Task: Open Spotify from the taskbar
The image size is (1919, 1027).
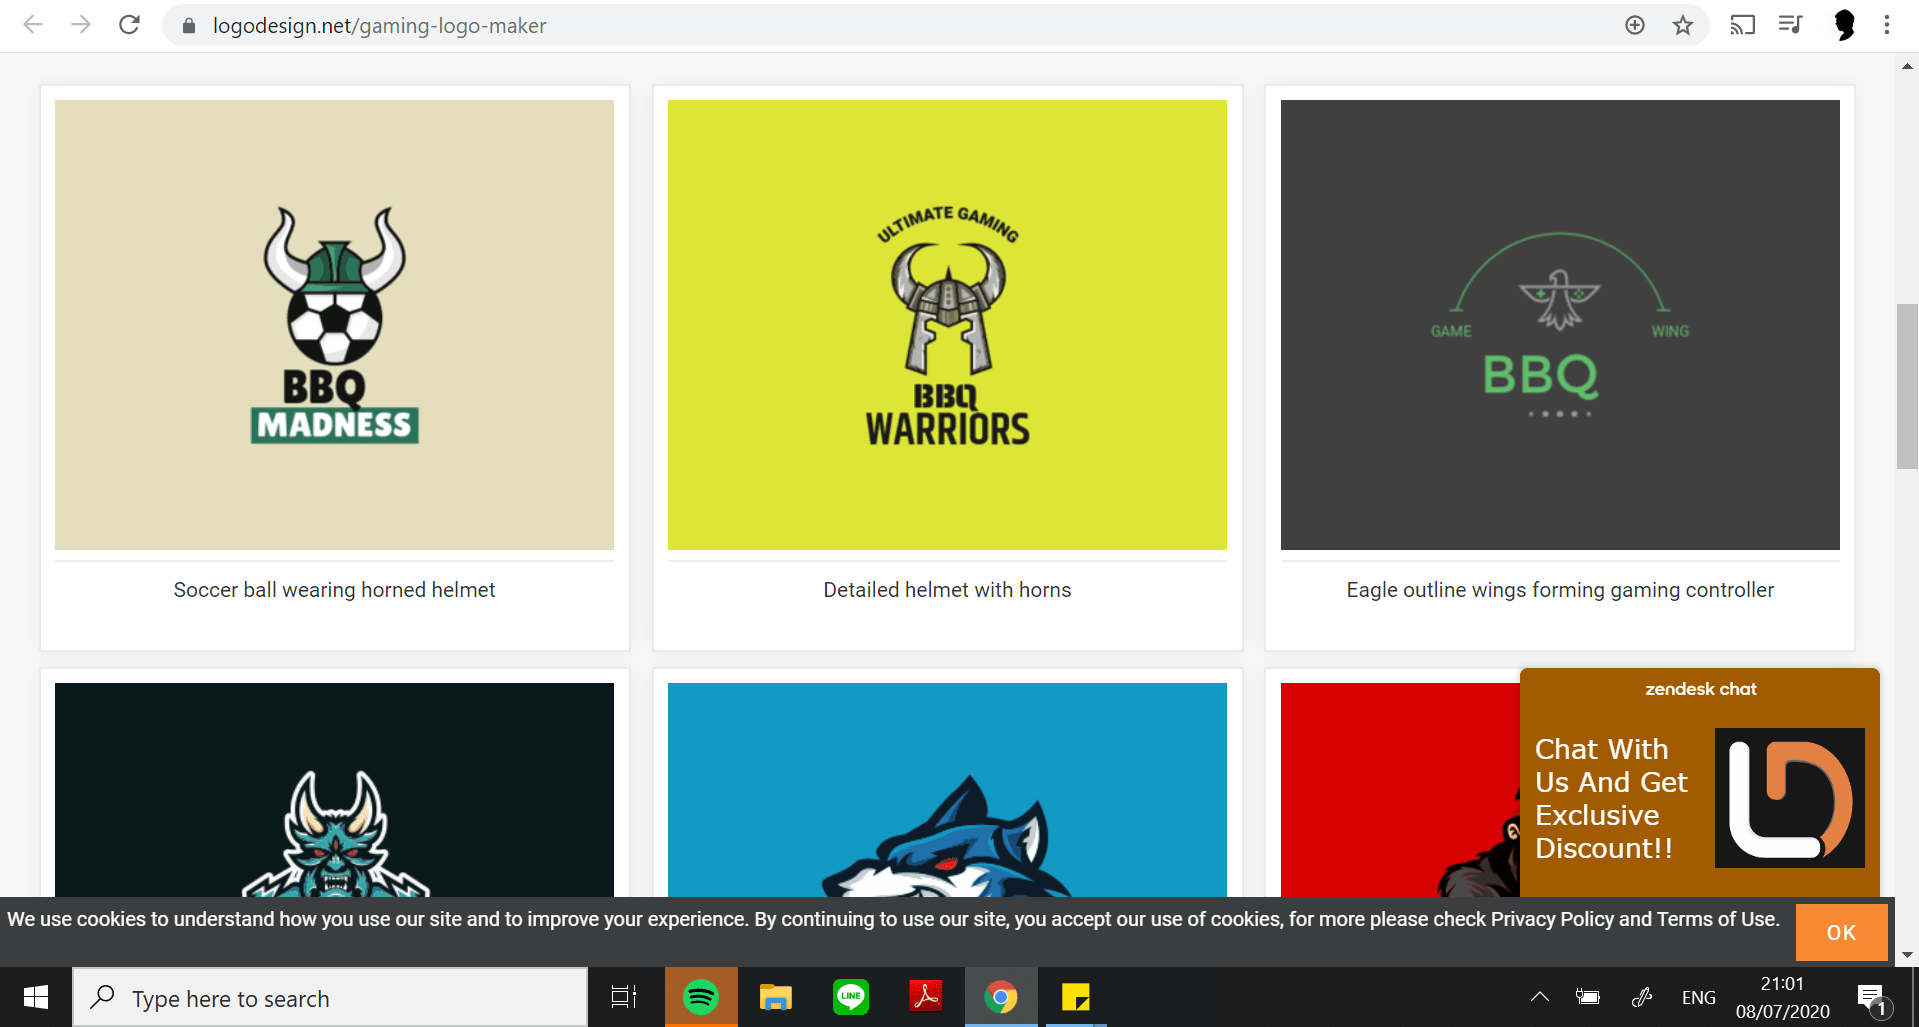Action: 701,997
